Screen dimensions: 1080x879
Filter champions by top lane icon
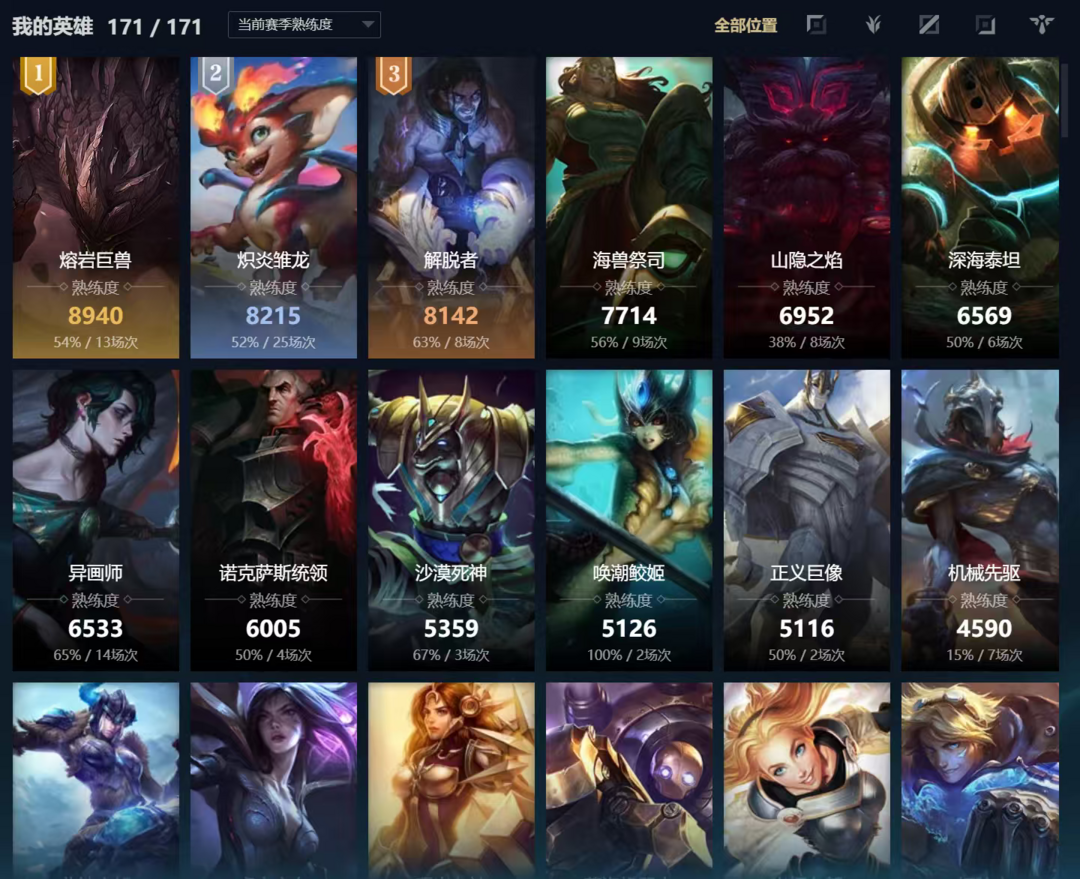coord(816,25)
